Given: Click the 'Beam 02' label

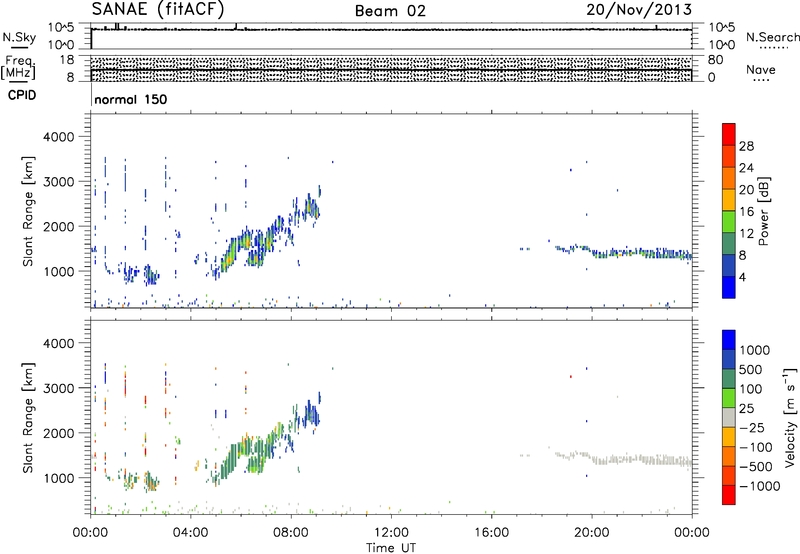Looking at the screenshot, I should pos(390,11).
